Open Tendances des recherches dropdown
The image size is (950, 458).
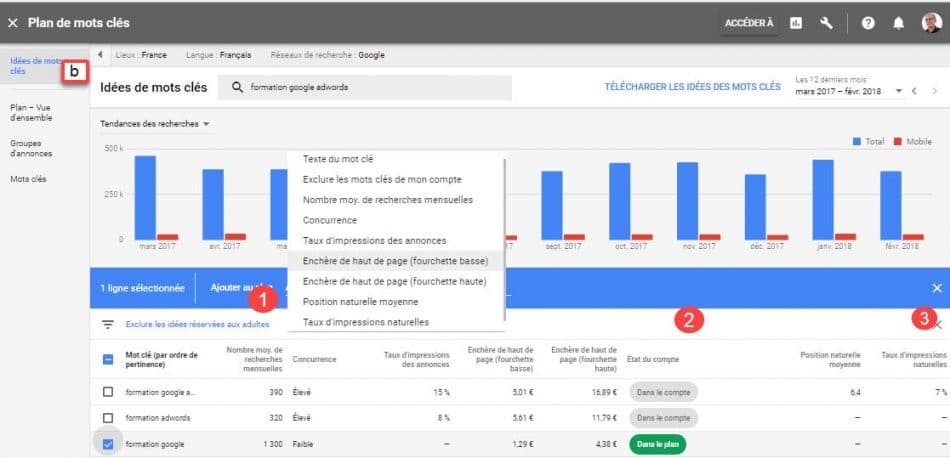coord(154,124)
